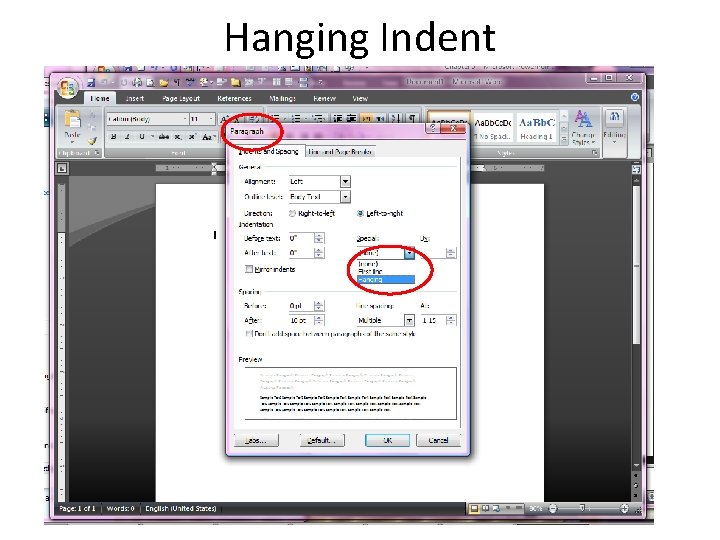Open the Mailings ribbon tab
720x540 pixels.
click(282, 98)
